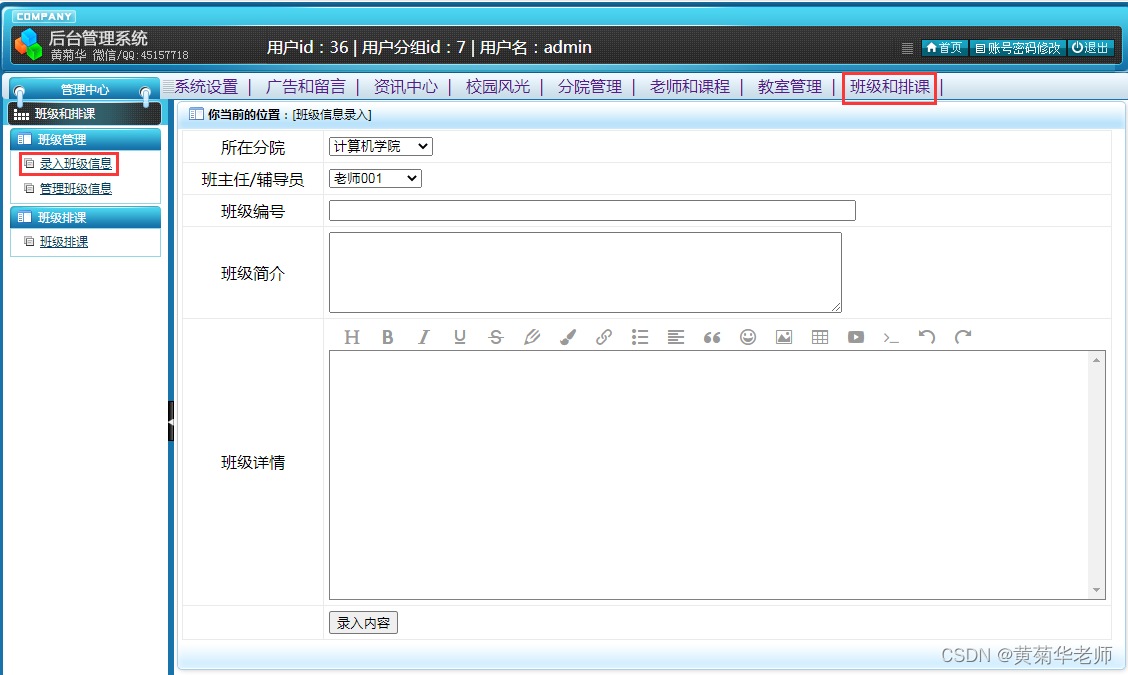Insert a hyperlink using link icon

(604, 337)
